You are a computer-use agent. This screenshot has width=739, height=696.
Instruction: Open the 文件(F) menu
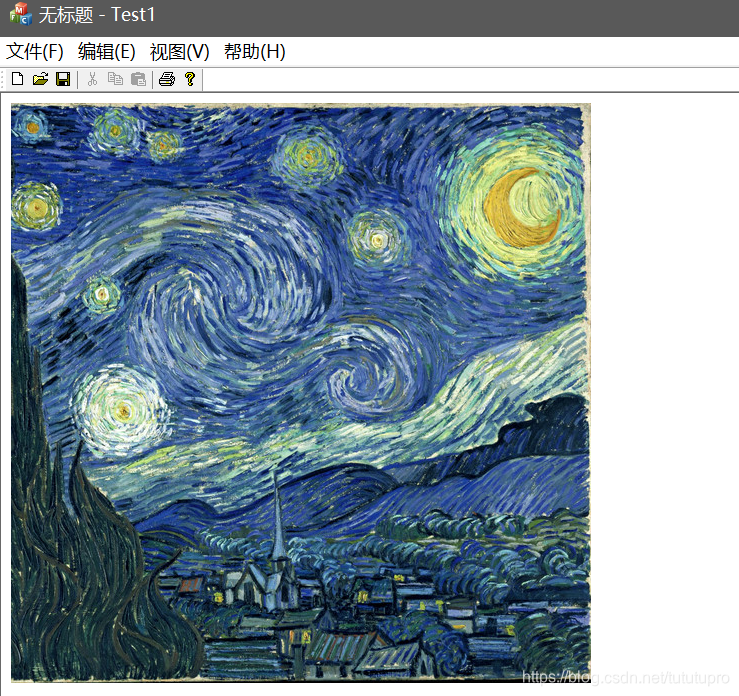pyautogui.click(x=35, y=51)
